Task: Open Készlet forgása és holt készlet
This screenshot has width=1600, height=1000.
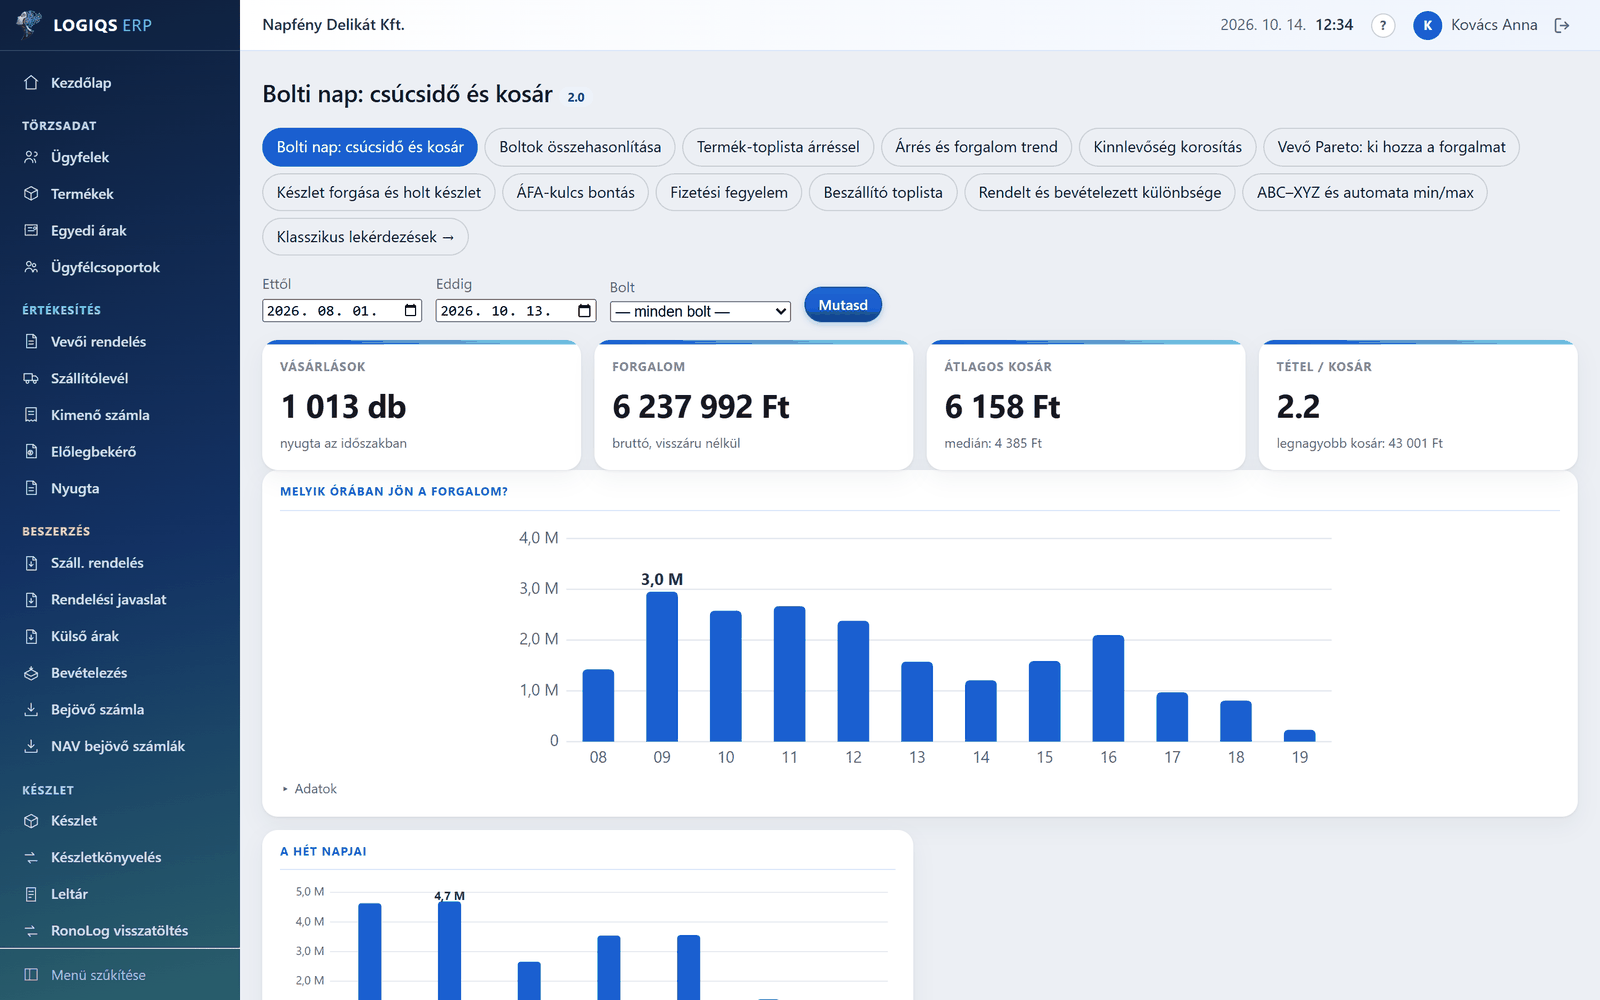Action: pyautogui.click(x=379, y=192)
